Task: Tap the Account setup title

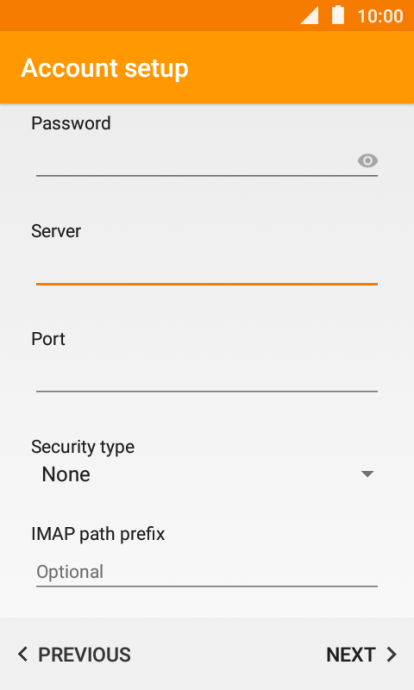Action: click(x=105, y=68)
